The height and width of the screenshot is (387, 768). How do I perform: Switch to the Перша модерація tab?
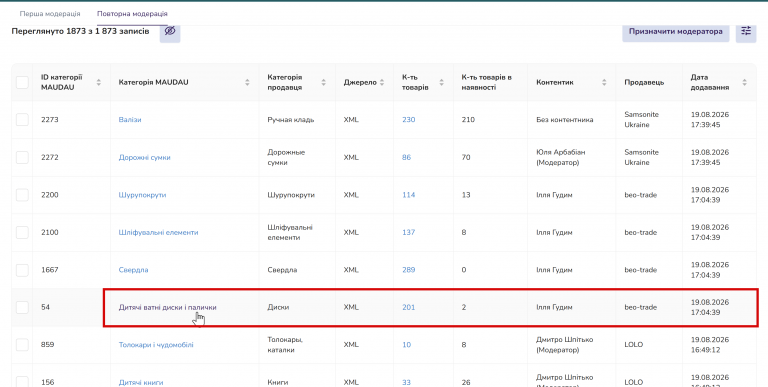(50, 14)
